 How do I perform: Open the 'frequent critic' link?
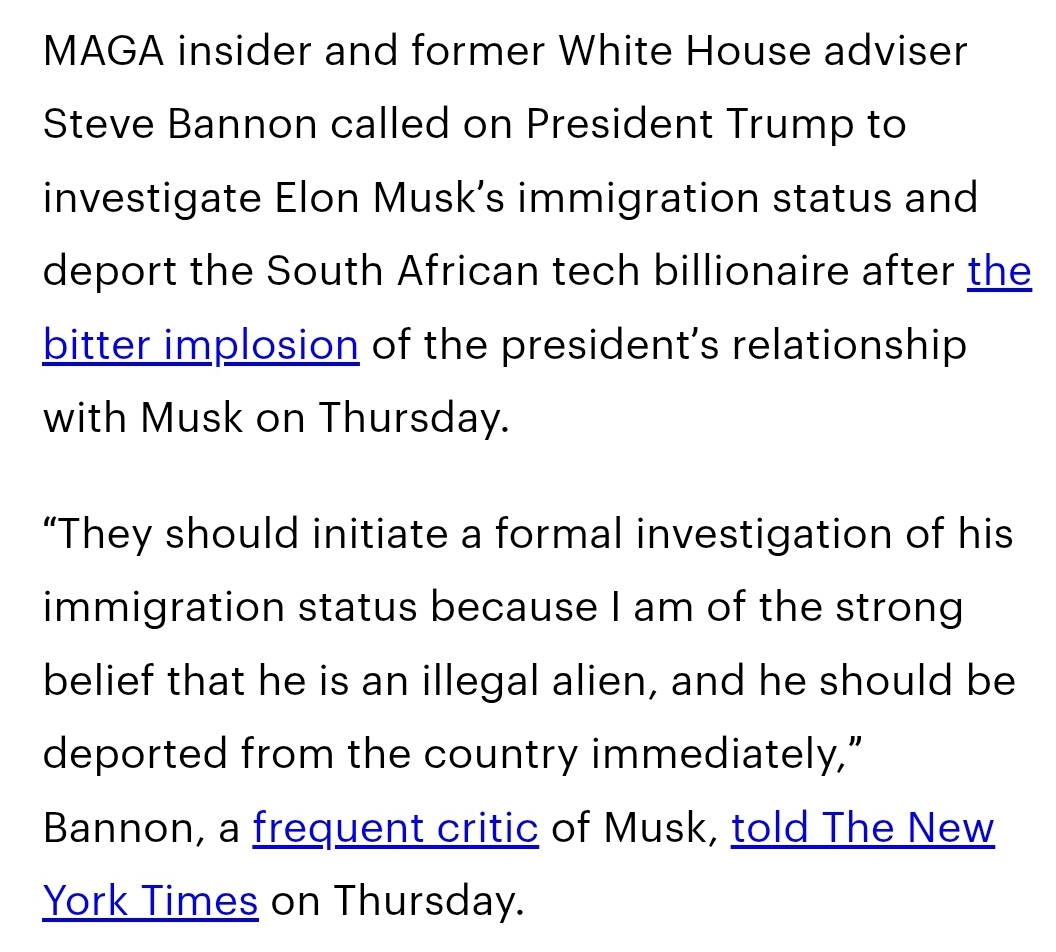395,827
